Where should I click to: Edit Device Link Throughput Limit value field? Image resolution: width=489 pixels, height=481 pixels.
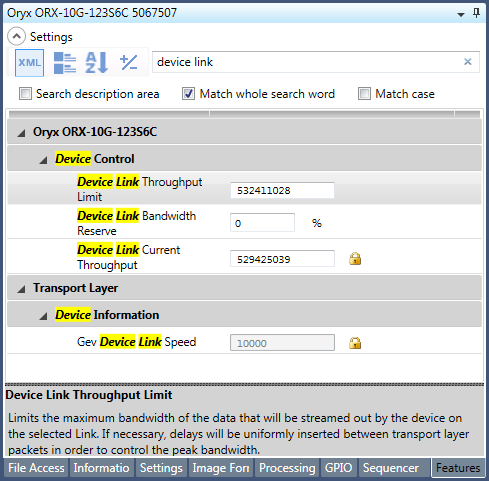[x=282, y=190]
